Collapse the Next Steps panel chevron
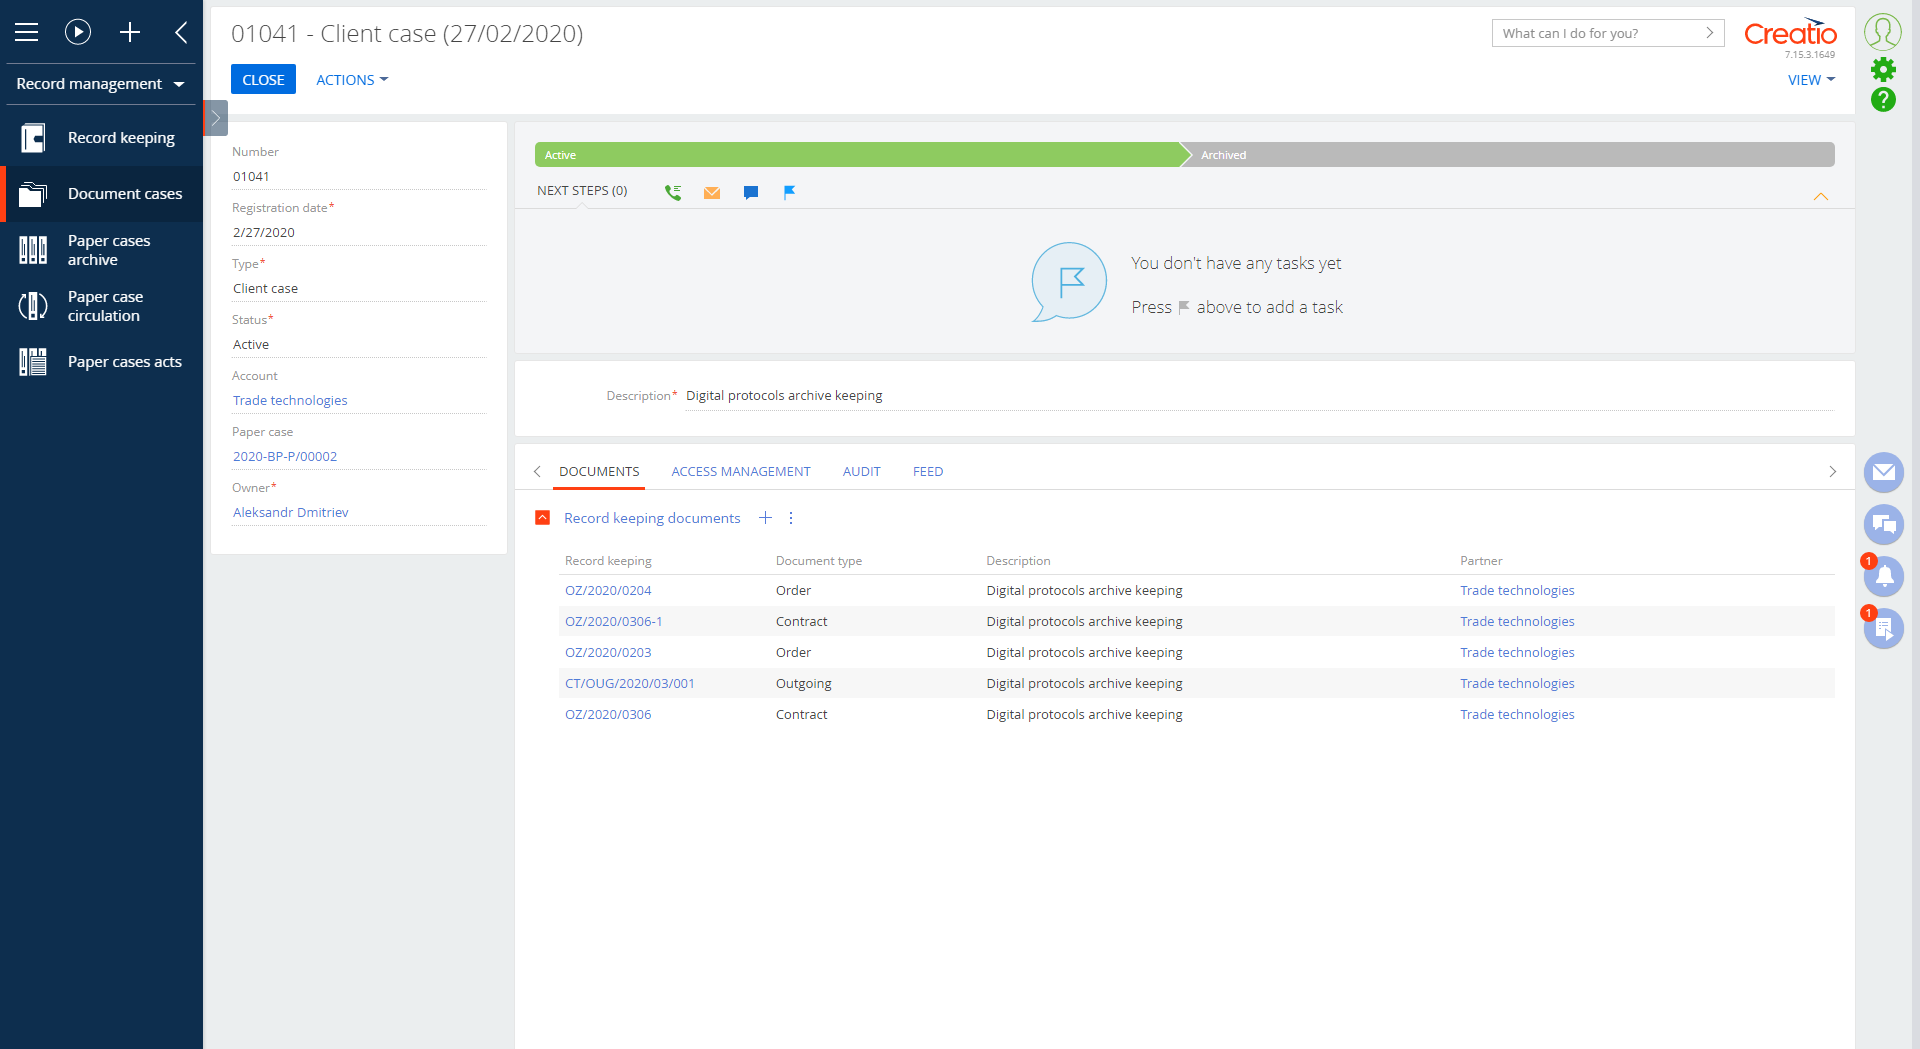 click(1822, 196)
